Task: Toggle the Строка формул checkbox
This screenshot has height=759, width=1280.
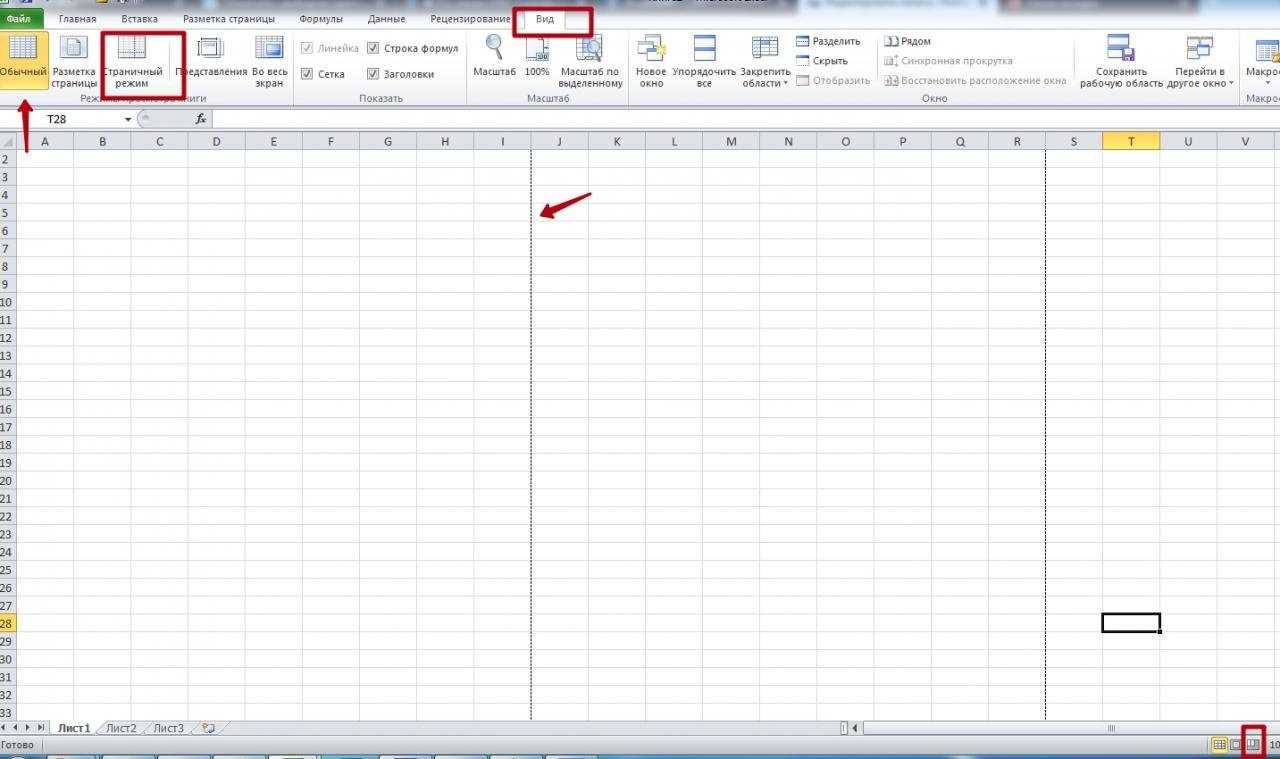Action: coord(373,48)
